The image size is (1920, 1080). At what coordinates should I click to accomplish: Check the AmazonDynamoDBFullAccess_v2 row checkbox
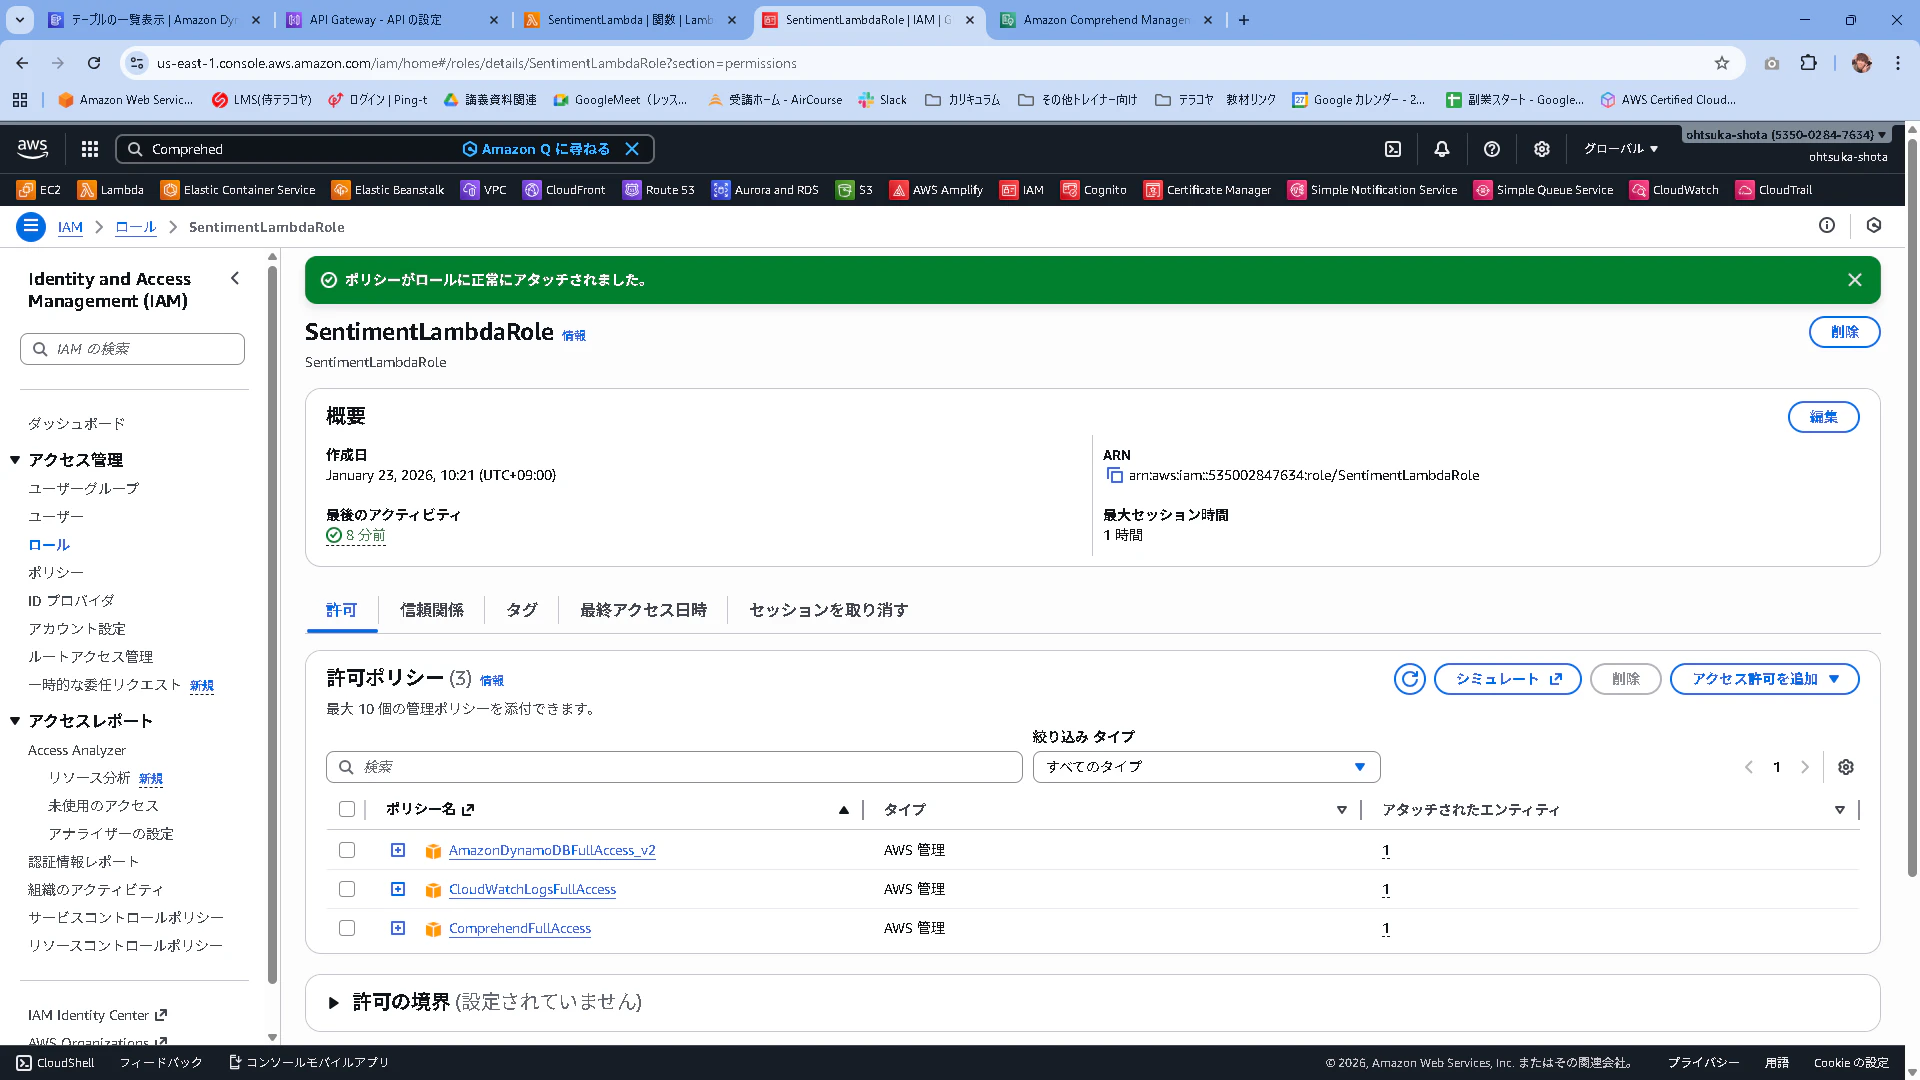[347, 850]
